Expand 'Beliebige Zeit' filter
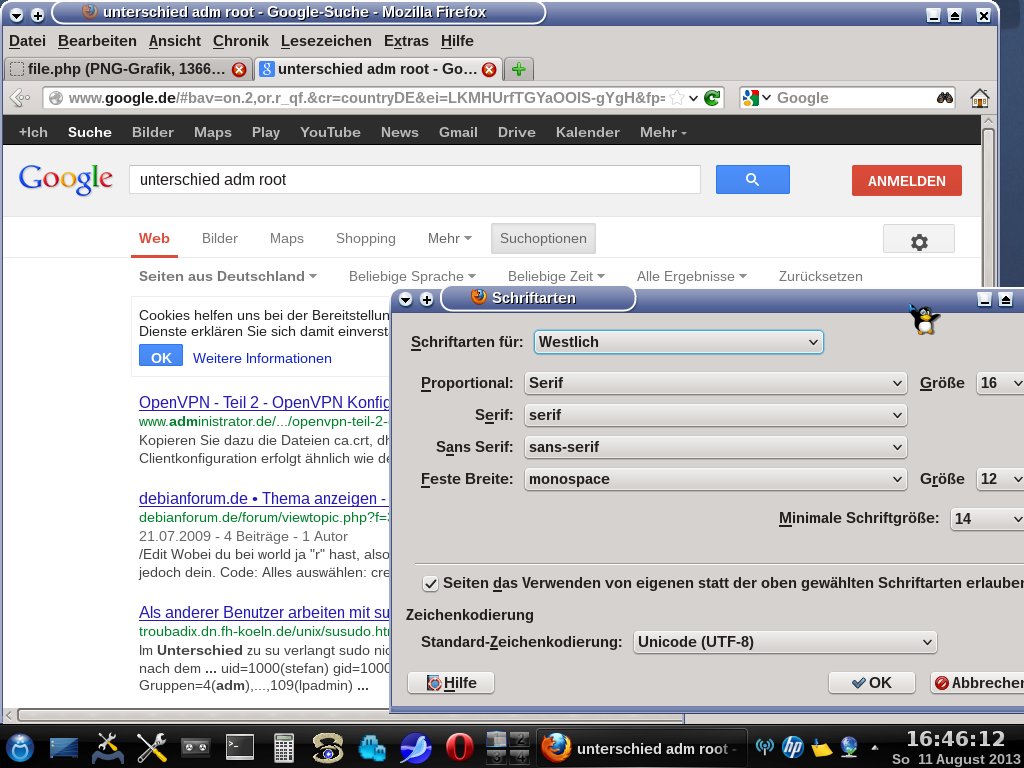The image size is (1024, 768). pyautogui.click(x=556, y=276)
